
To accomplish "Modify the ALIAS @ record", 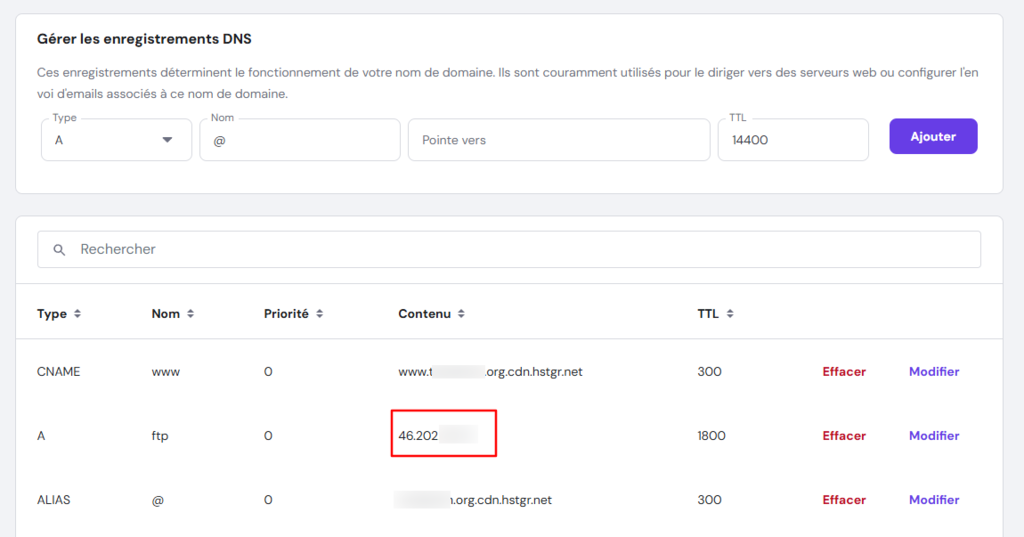I will 933,500.
